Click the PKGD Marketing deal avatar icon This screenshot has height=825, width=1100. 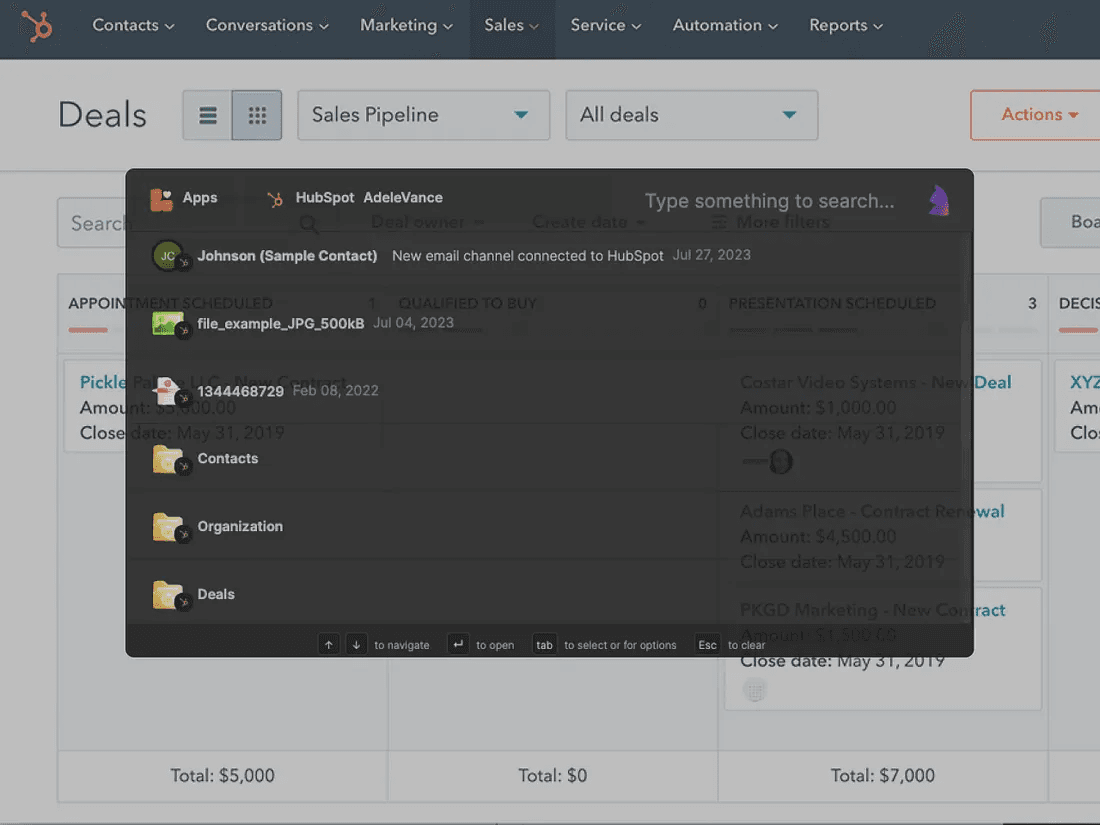click(755, 691)
